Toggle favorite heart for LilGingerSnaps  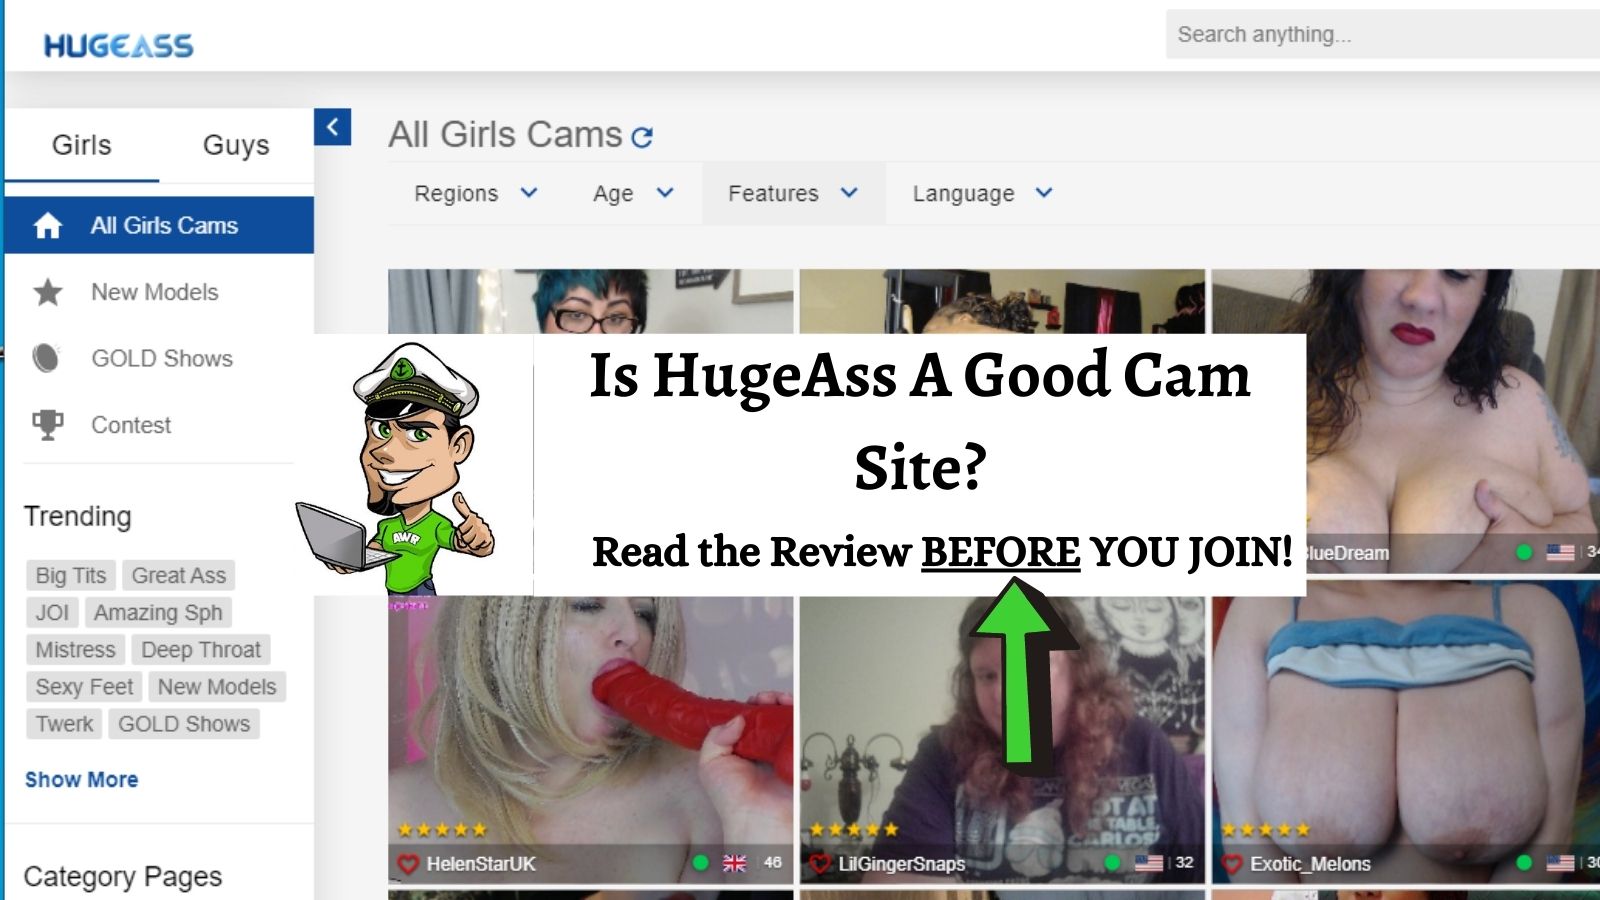[820, 864]
